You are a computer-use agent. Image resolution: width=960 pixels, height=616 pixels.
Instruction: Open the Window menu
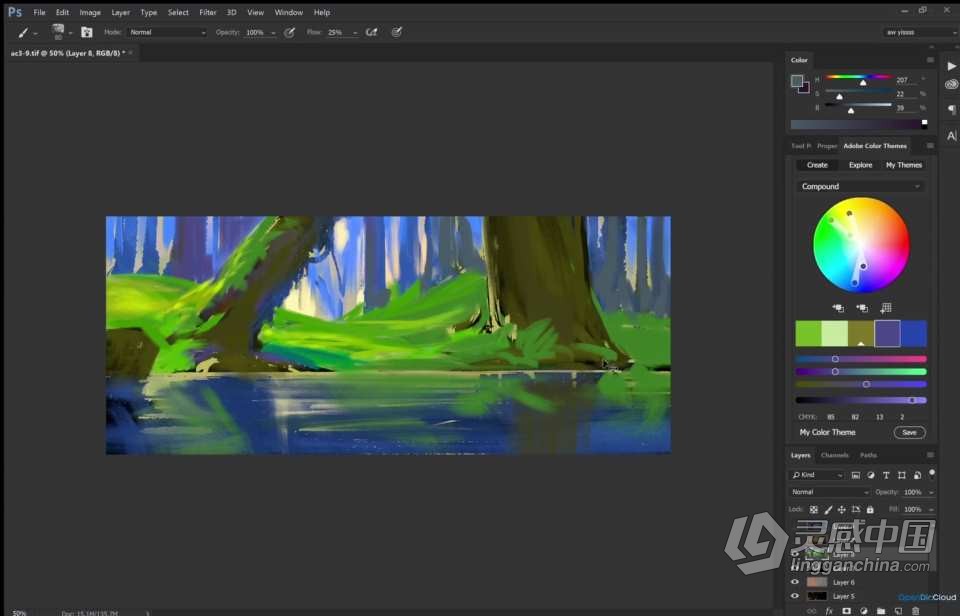pos(288,12)
